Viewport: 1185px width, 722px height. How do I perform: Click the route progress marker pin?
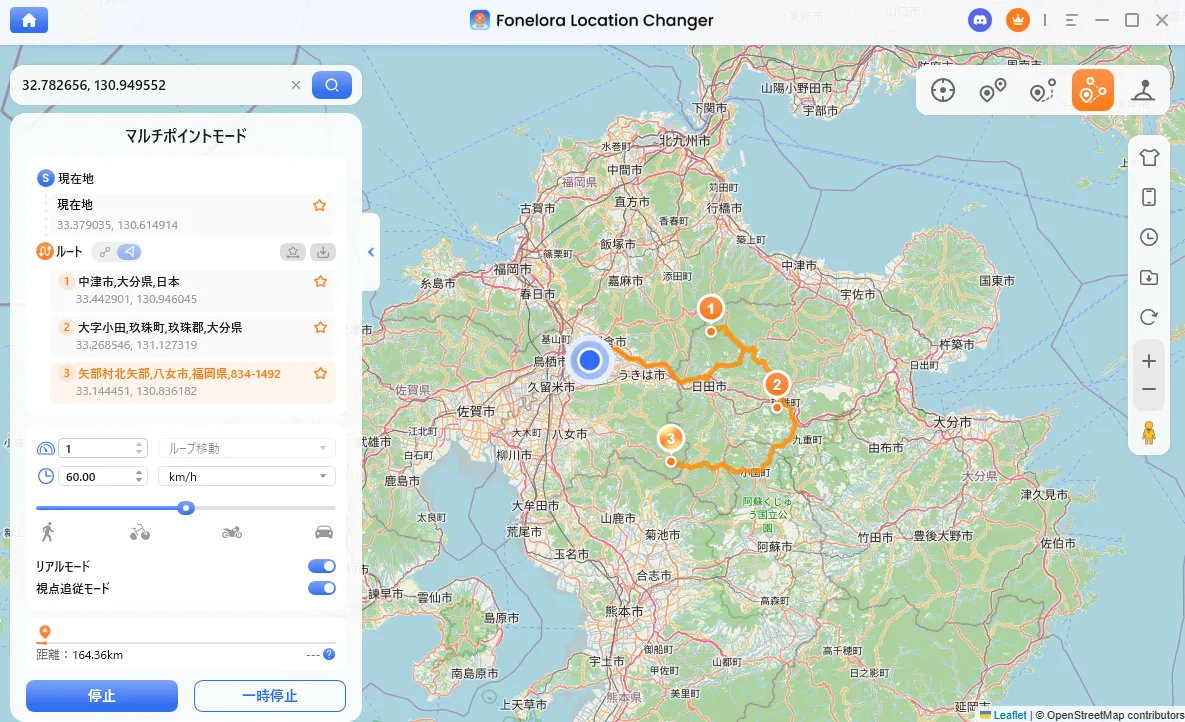click(45, 633)
